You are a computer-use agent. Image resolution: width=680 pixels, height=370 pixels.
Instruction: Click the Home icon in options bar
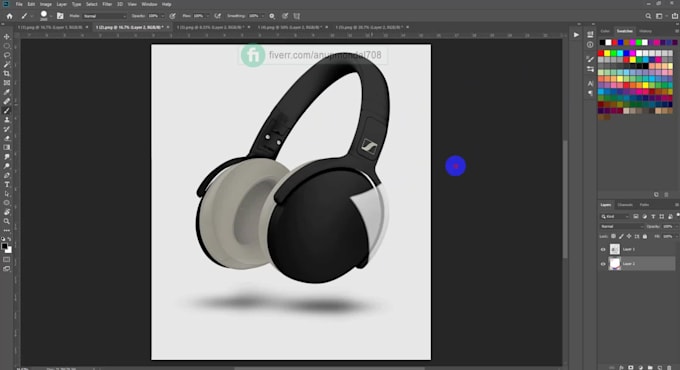[x=10, y=16]
